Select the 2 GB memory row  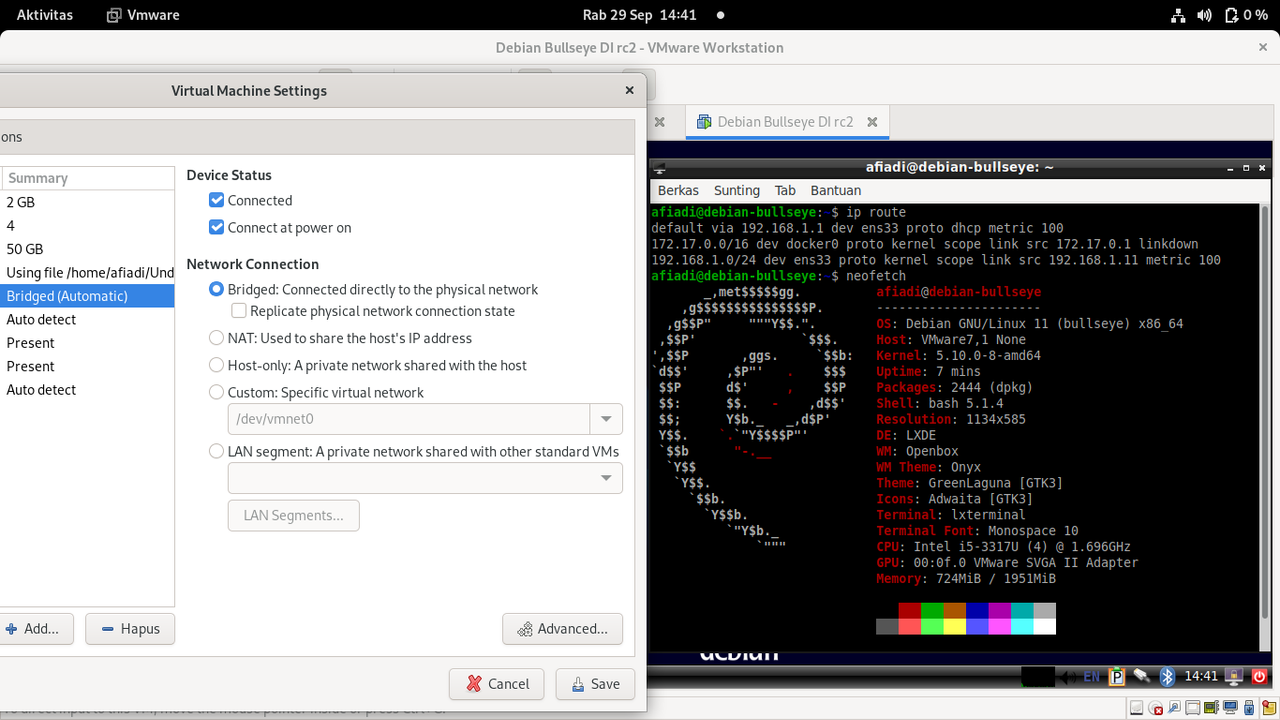coord(87,202)
